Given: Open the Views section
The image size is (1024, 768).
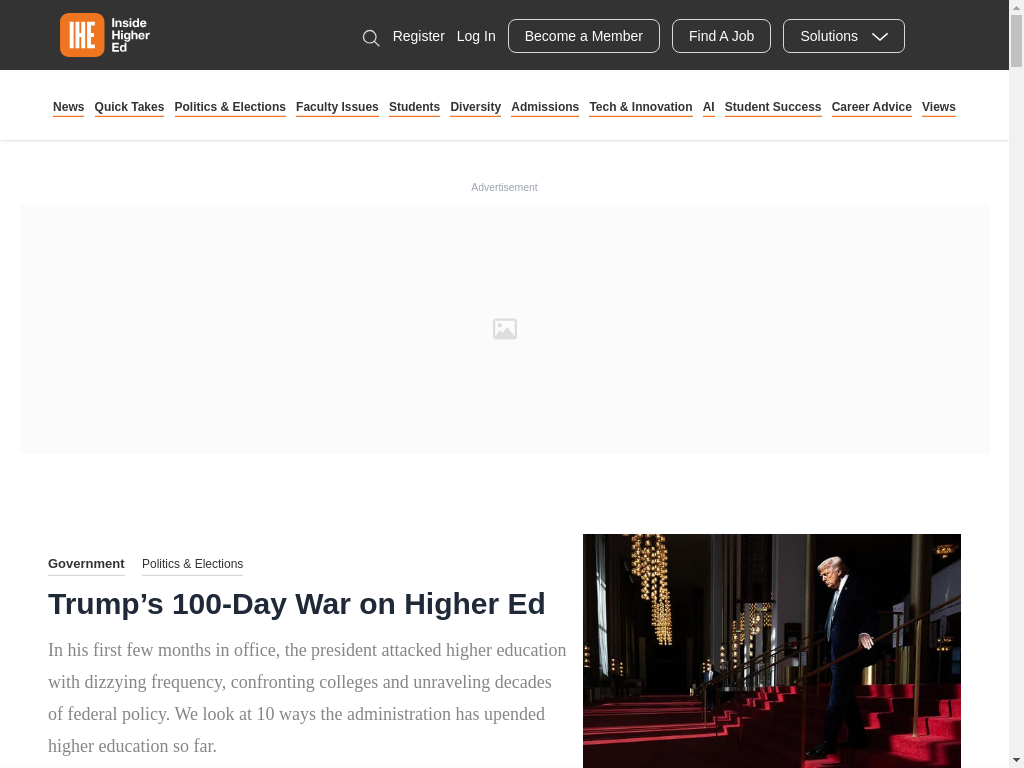Looking at the screenshot, I should click(939, 107).
